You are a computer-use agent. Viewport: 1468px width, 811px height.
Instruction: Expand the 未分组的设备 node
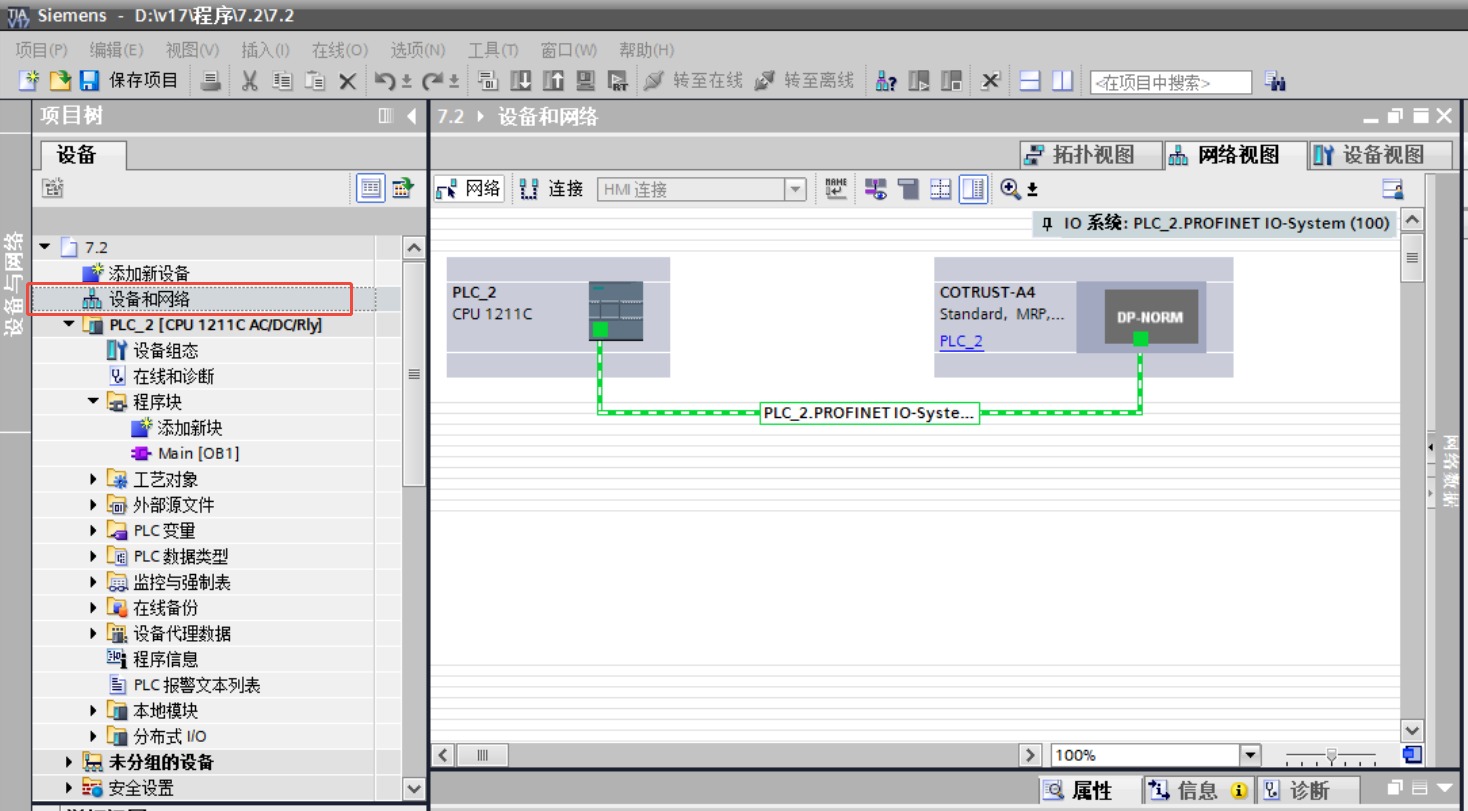pyautogui.click(x=69, y=762)
